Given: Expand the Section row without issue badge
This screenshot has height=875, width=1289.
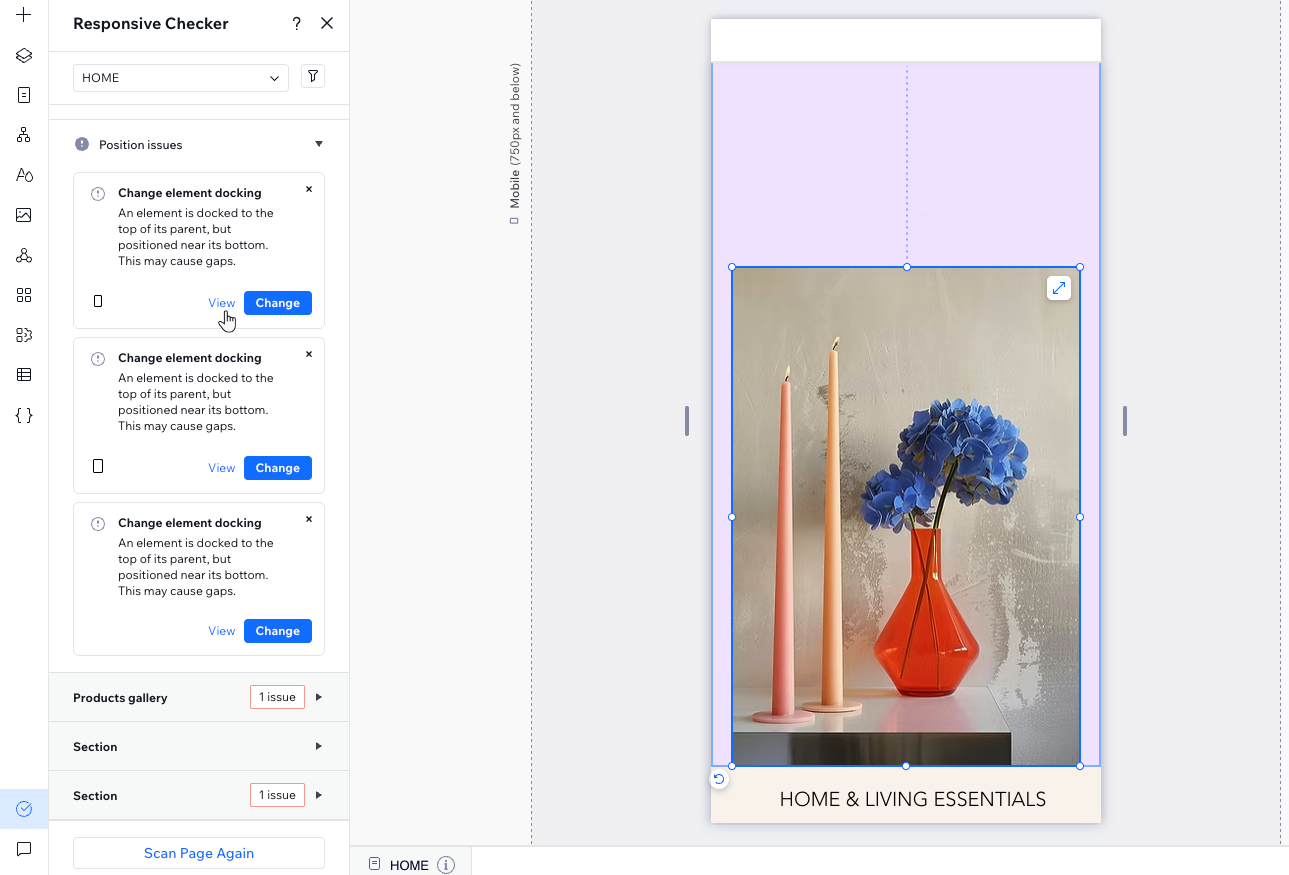Looking at the screenshot, I should pyautogui.click(x=319, y=746).
